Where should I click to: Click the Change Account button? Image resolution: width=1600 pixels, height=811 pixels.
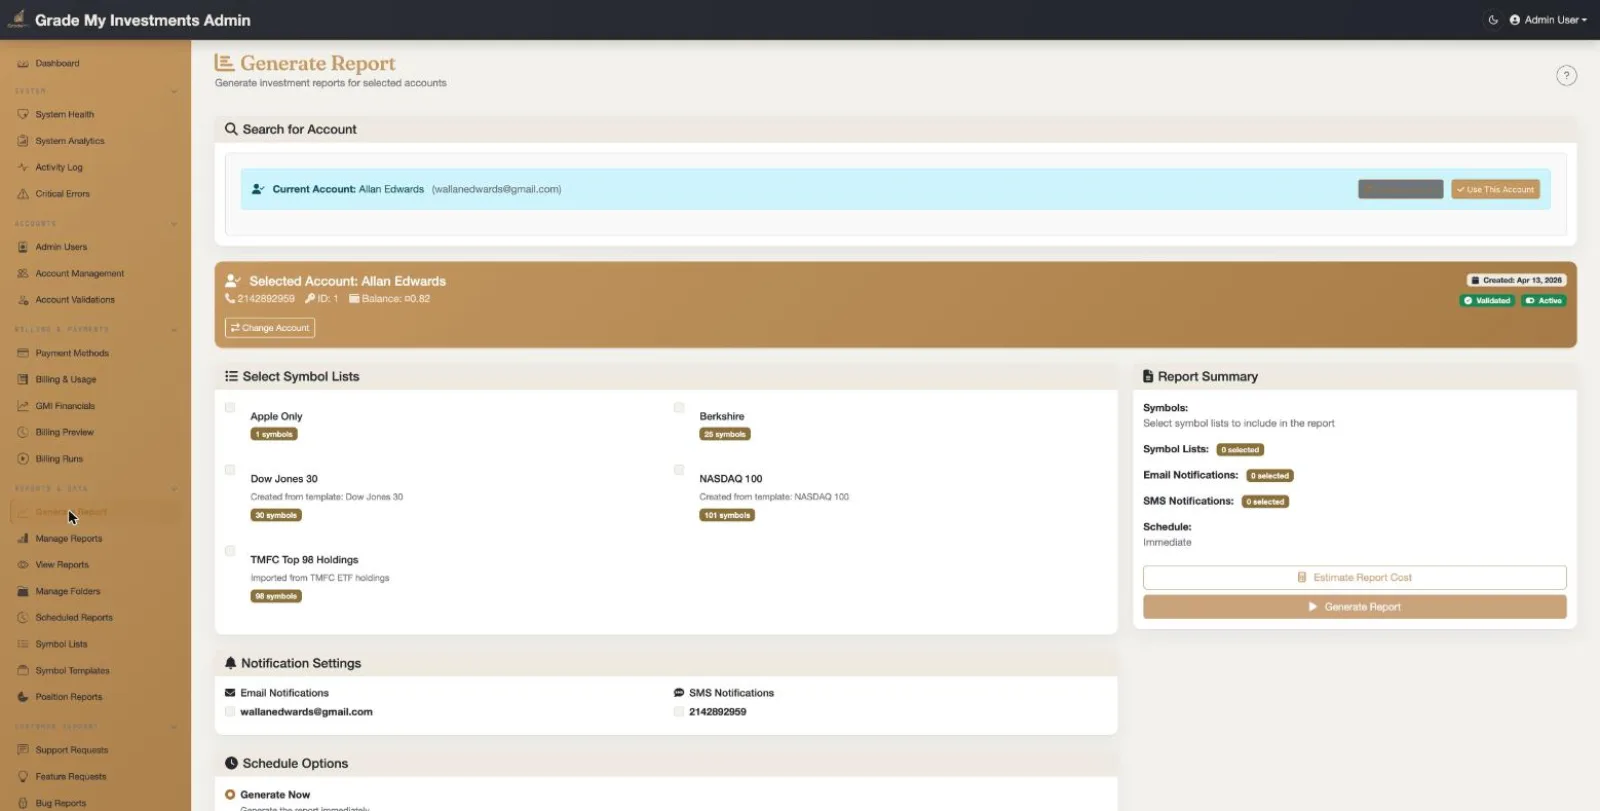click(270, 328)
